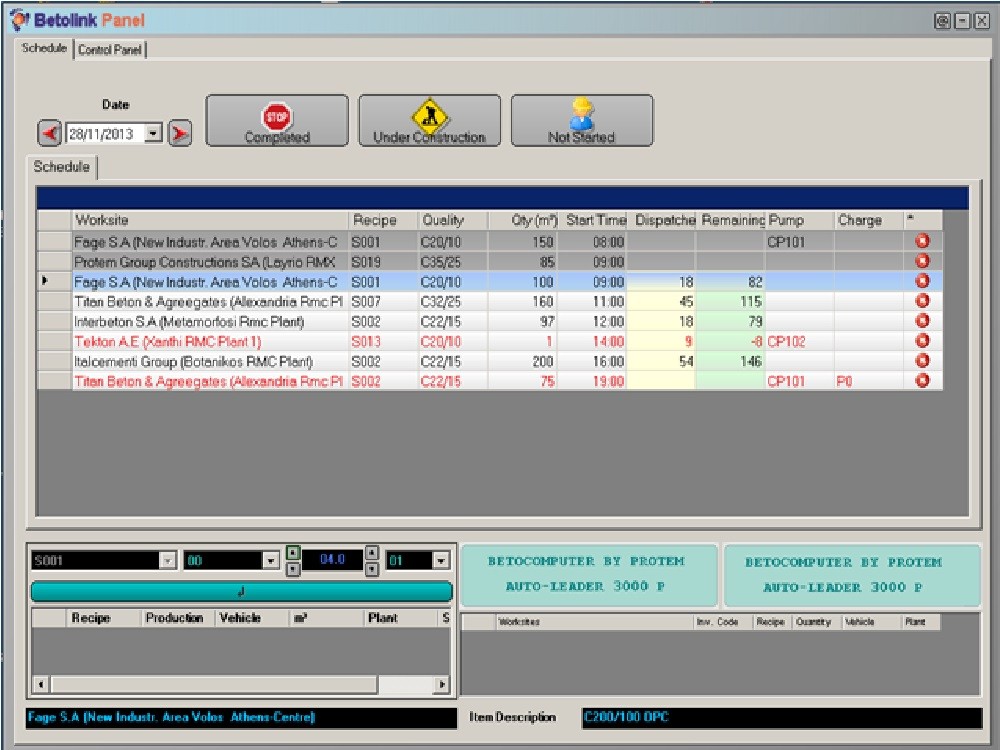Switch to the Control Panel tab
1000x750 pixels.
click(x=110, y=50)
